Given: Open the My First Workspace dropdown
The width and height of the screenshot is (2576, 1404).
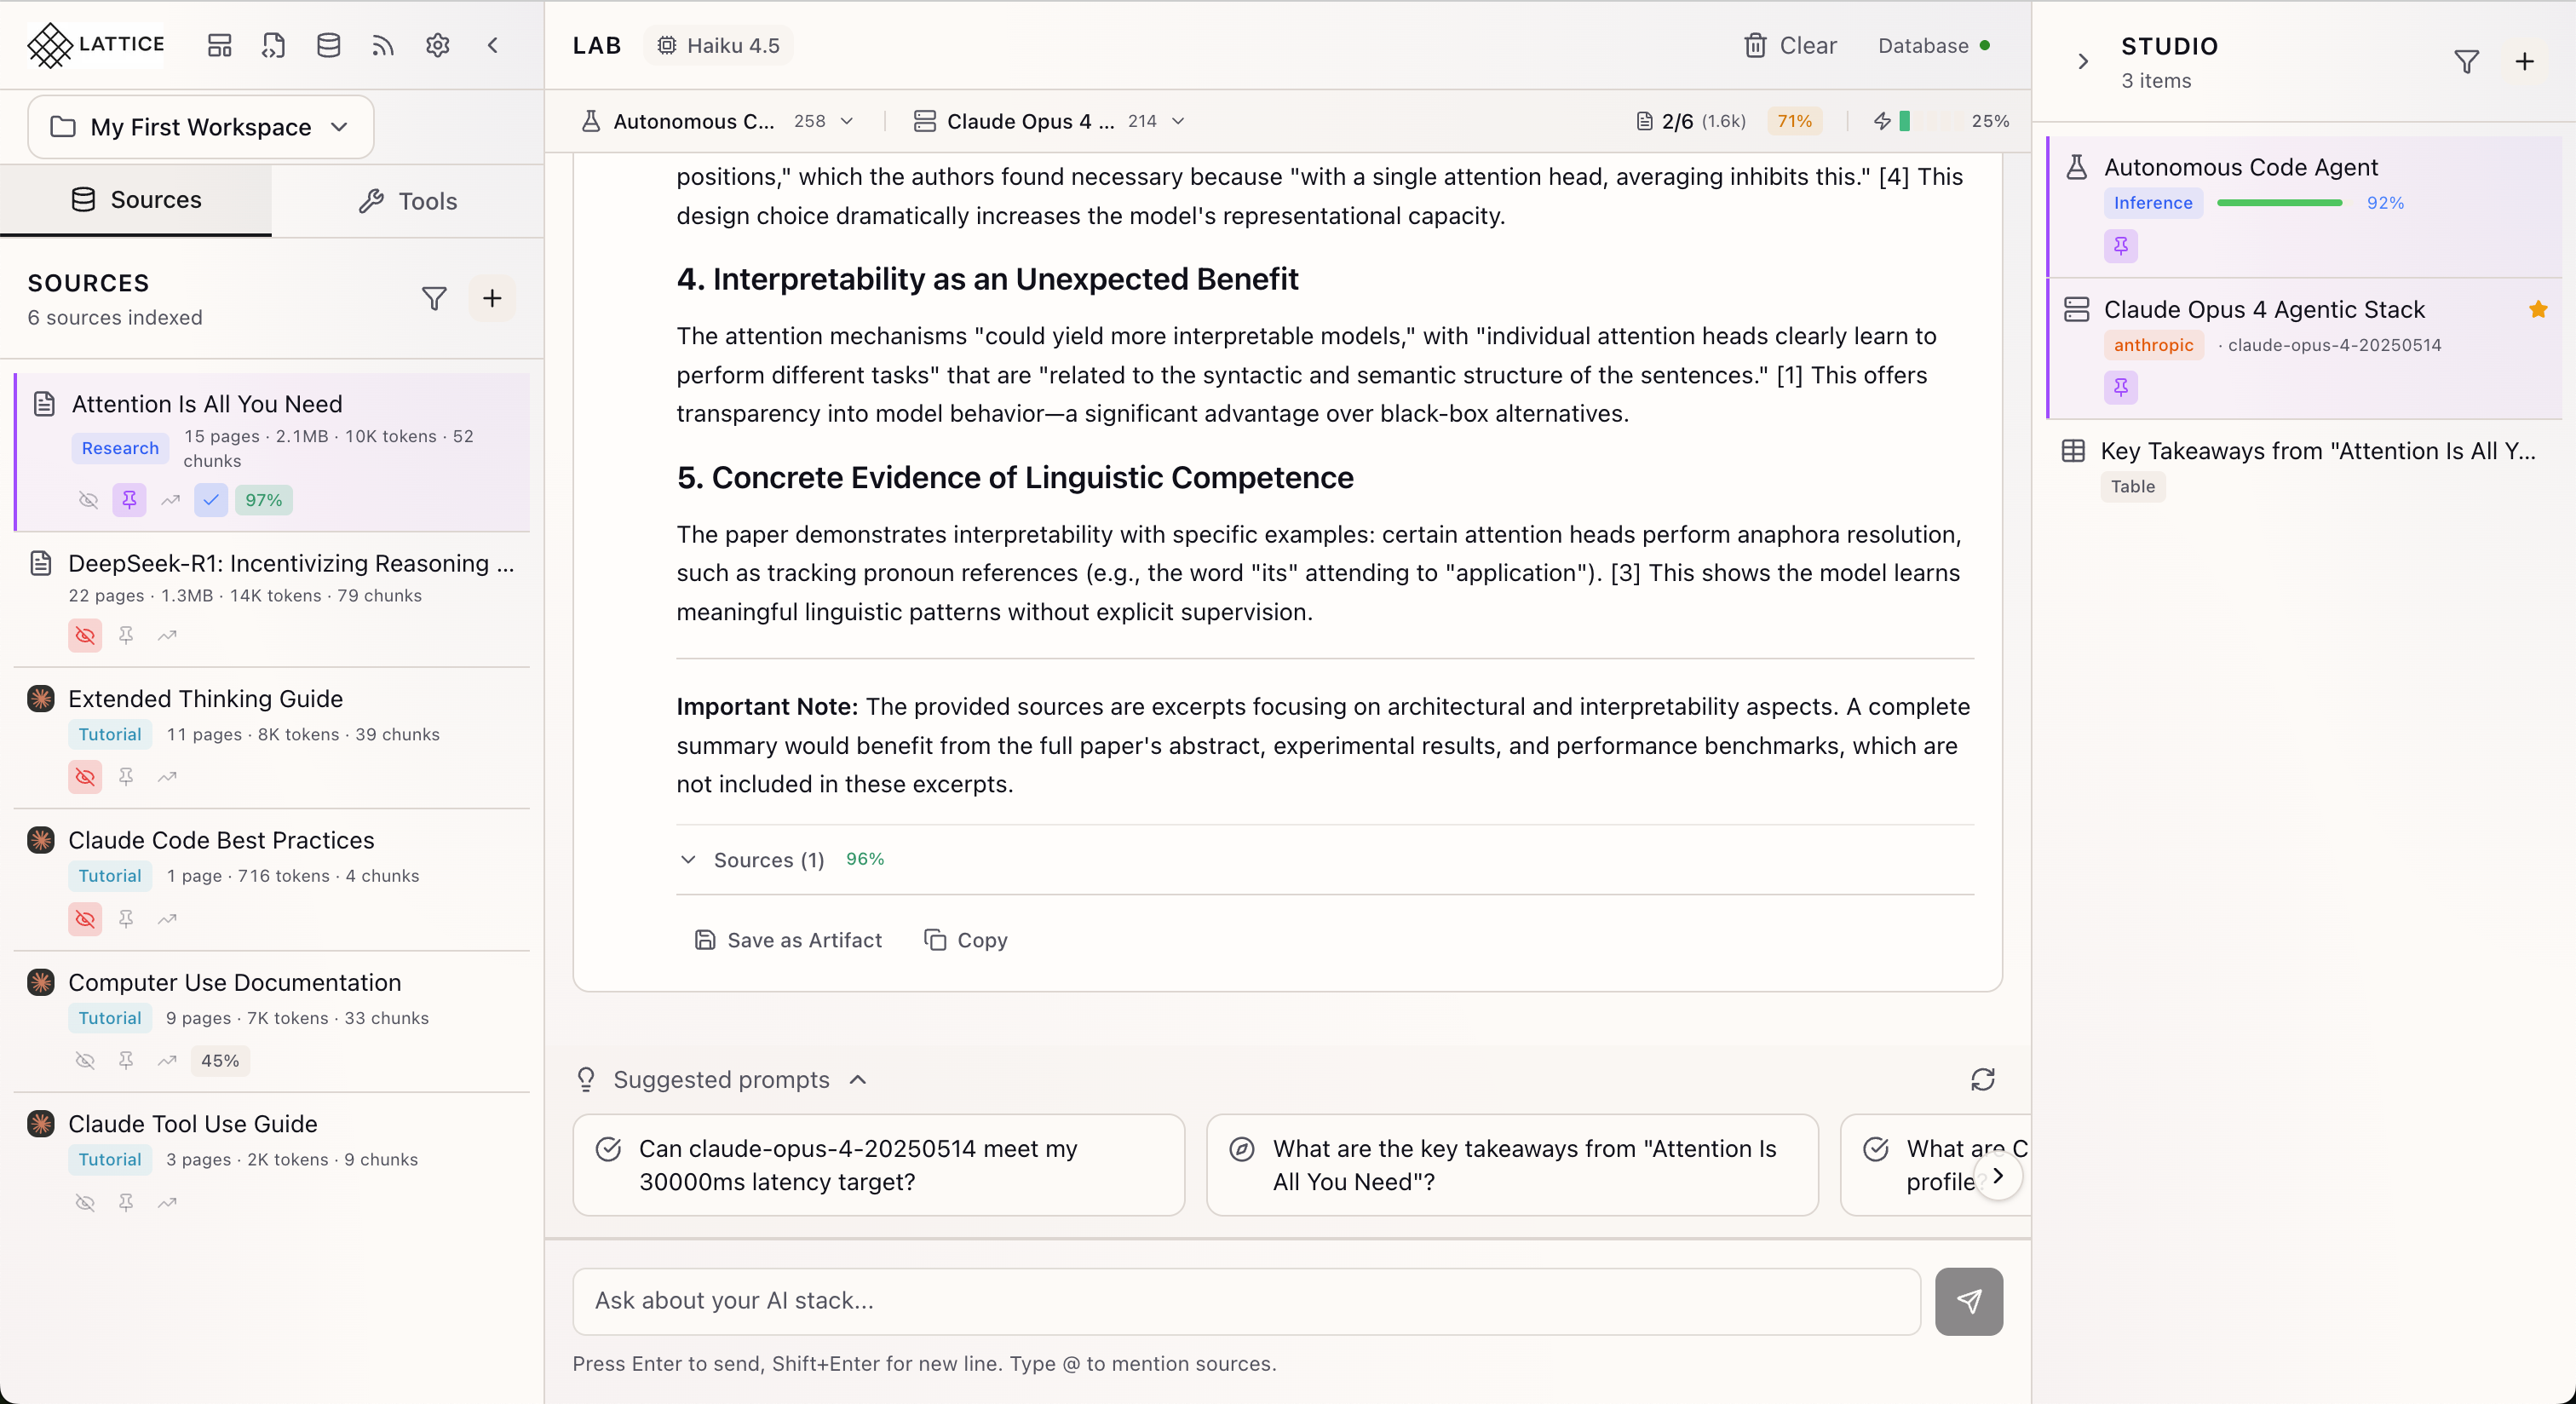Looking at the screenshot, I should coord(201,127).
